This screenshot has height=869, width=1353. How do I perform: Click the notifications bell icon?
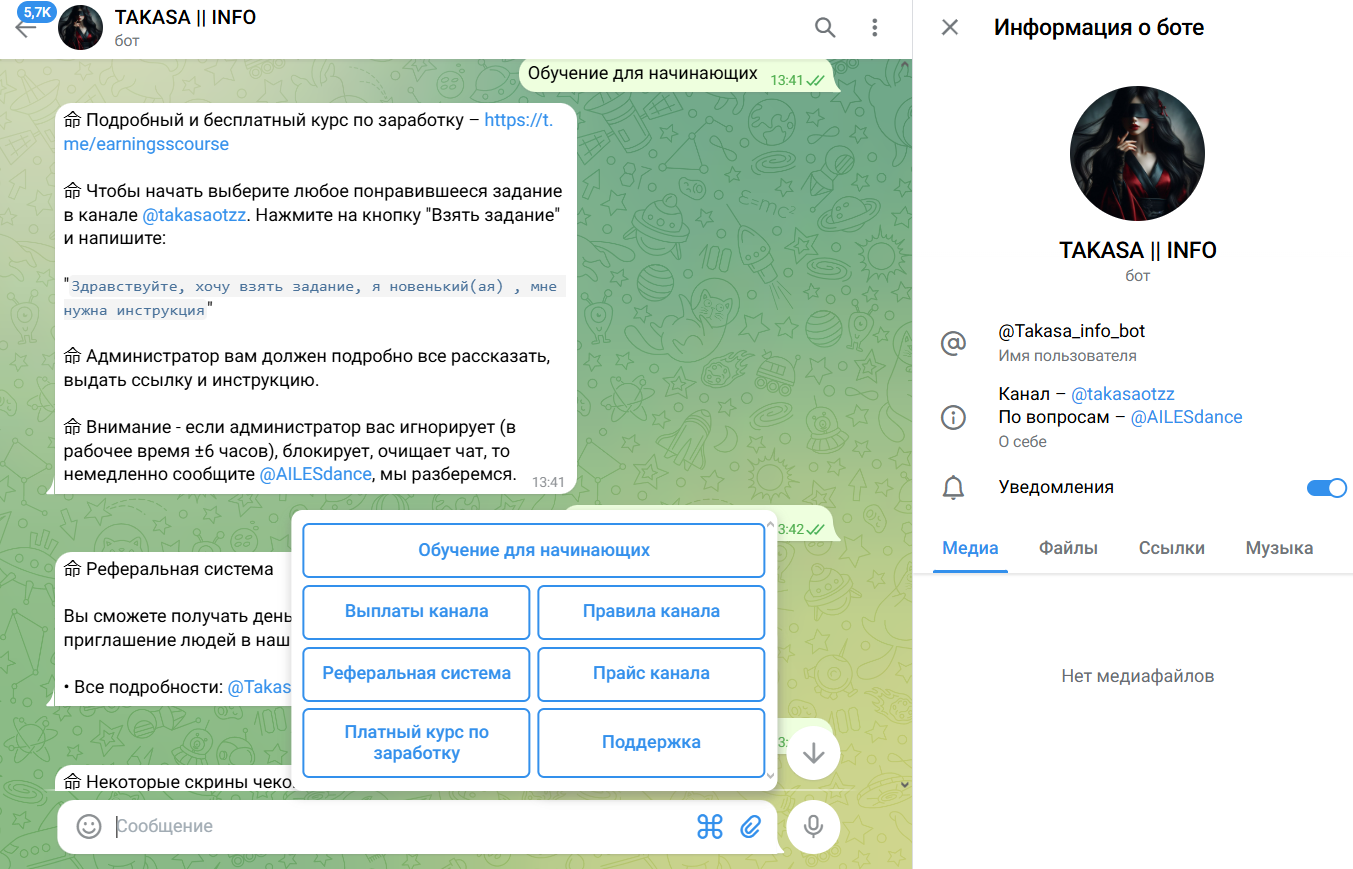(953, 487)
